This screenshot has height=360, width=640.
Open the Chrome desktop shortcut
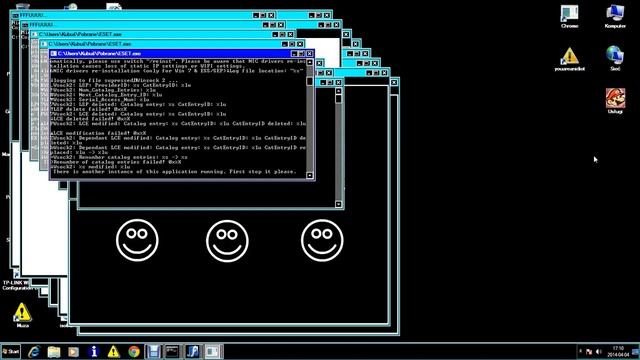[569, 17]
